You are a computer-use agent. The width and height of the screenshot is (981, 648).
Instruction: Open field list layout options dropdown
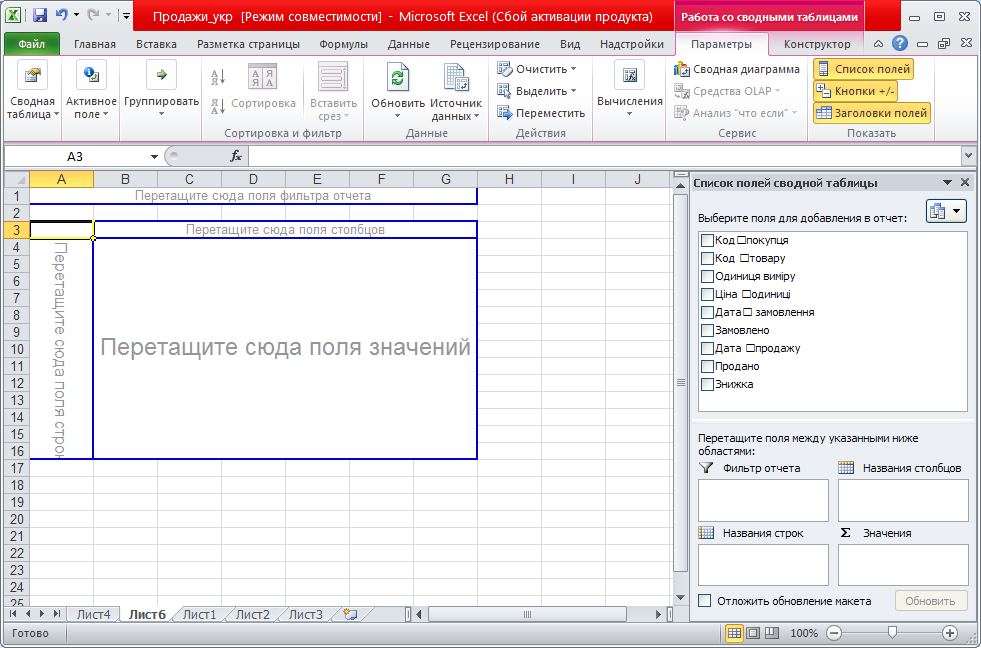946,211
